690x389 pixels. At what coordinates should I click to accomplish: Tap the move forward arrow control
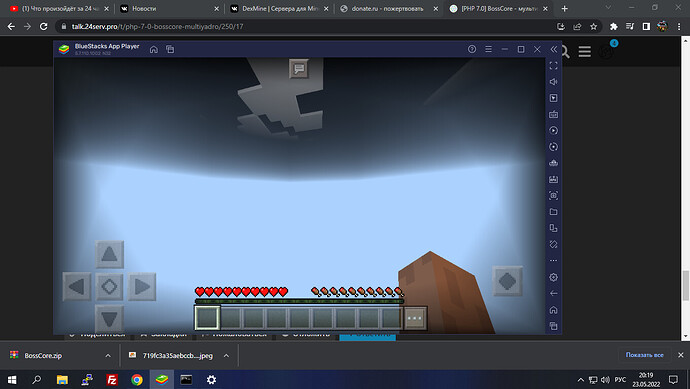click(110, 254)
